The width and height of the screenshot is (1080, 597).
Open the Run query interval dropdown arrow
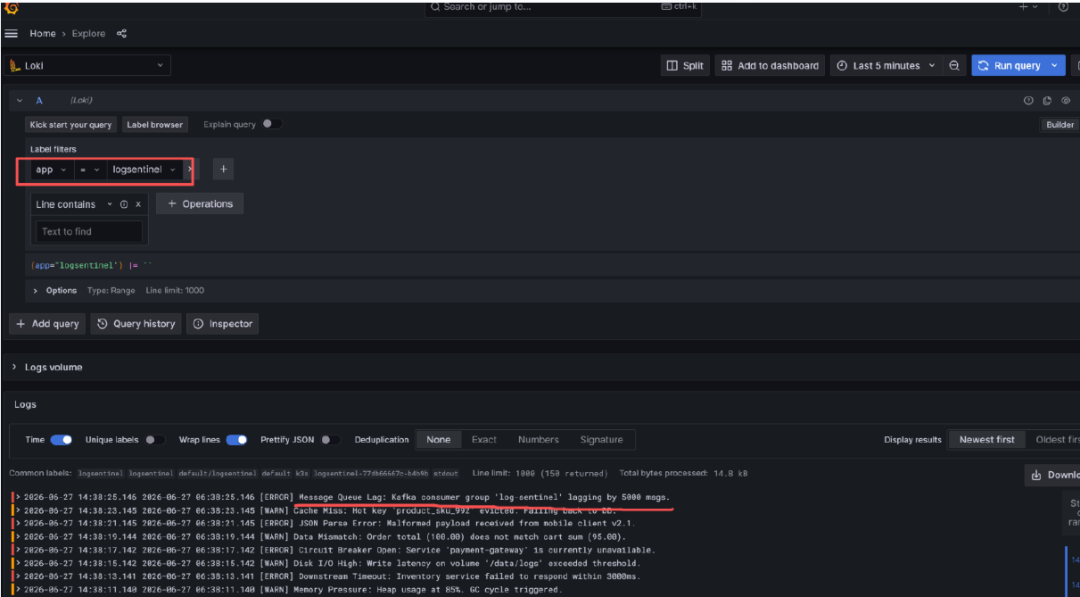click(1055, 65)
